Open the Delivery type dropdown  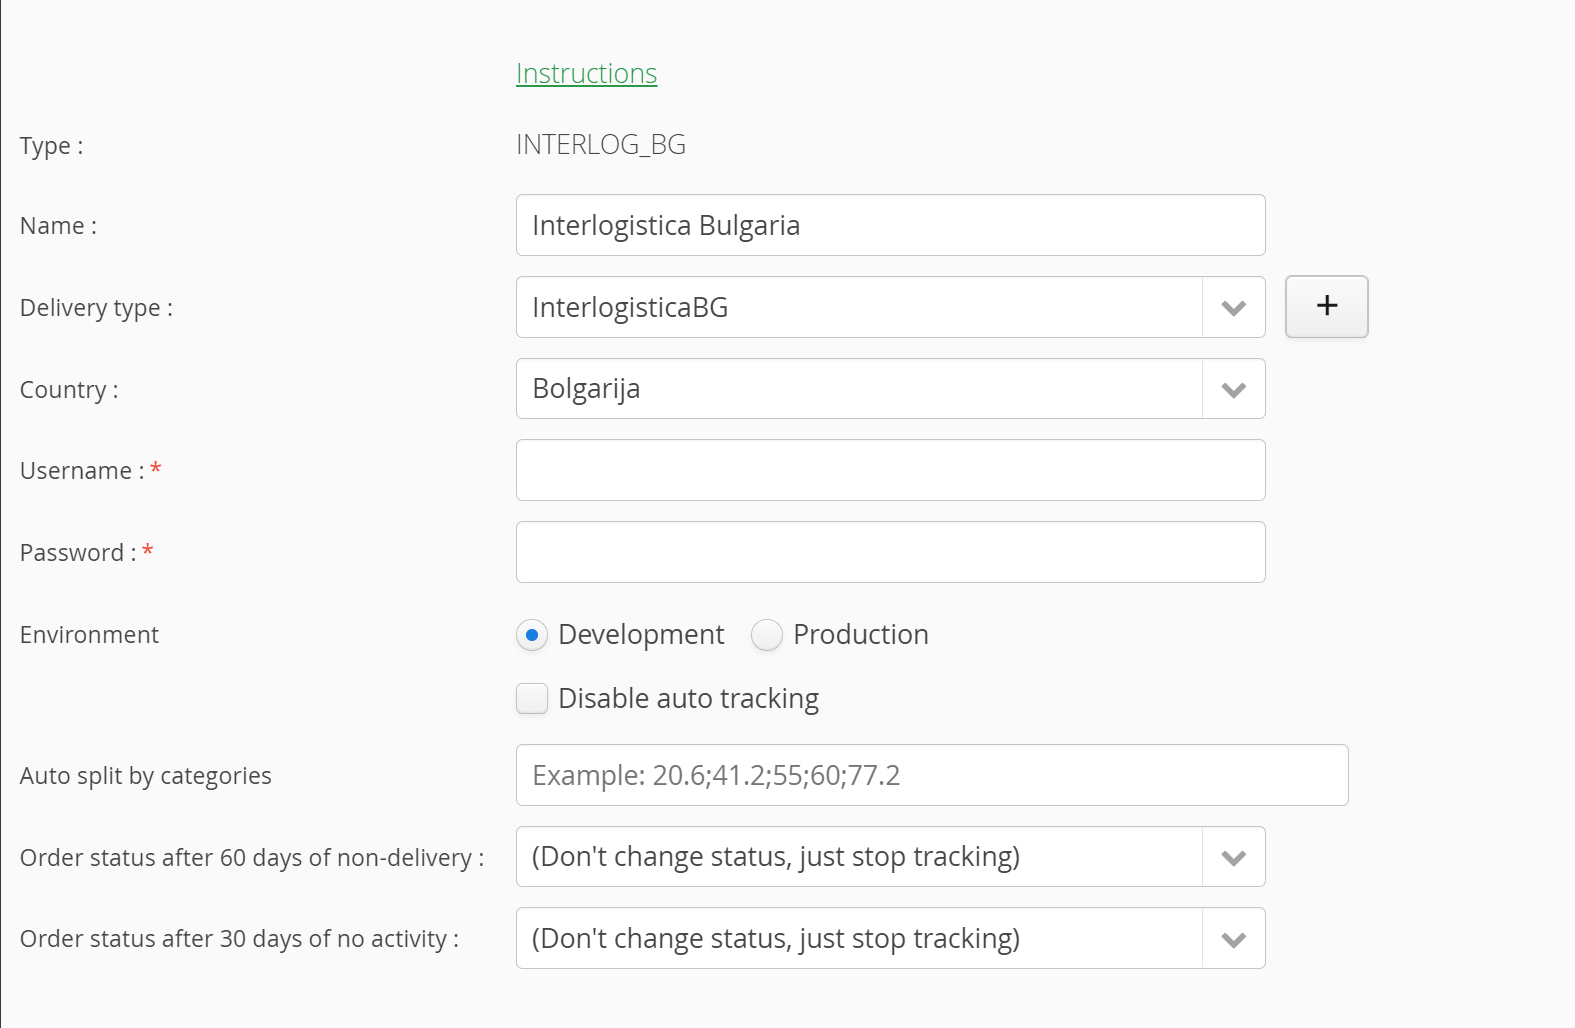(890, 307)
